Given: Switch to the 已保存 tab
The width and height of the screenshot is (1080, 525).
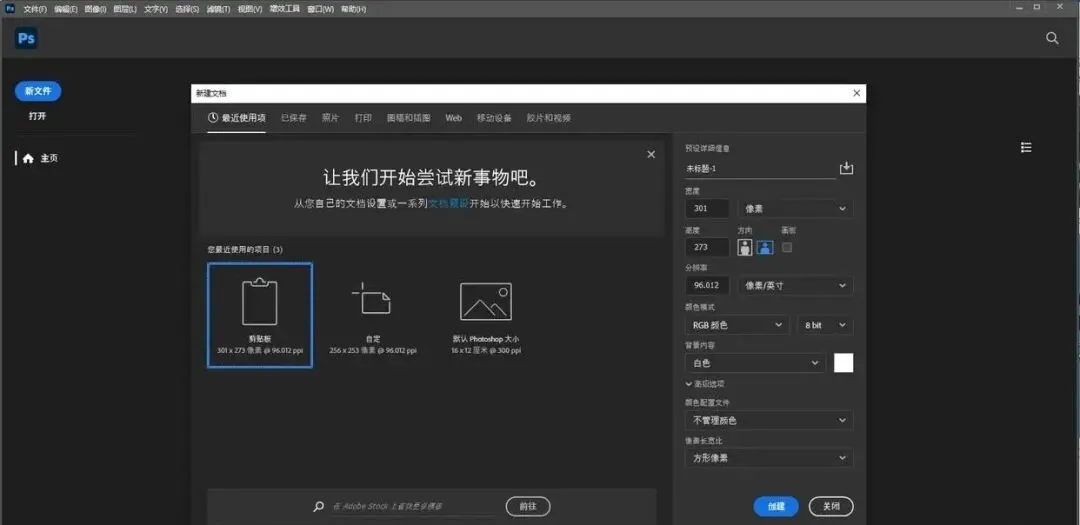Looking at the screenshot, I should [x=293, y=119].
